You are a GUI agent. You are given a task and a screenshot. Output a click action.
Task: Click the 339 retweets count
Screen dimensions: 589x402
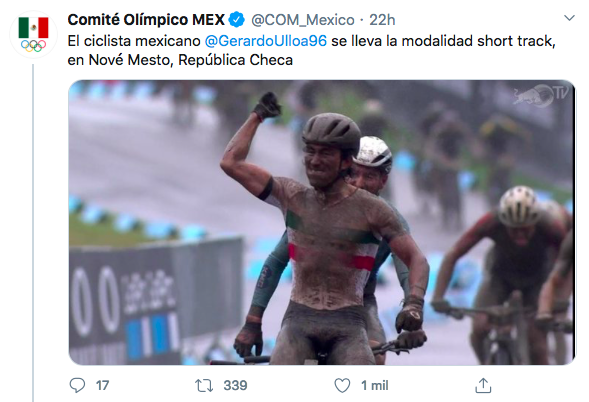235,385
